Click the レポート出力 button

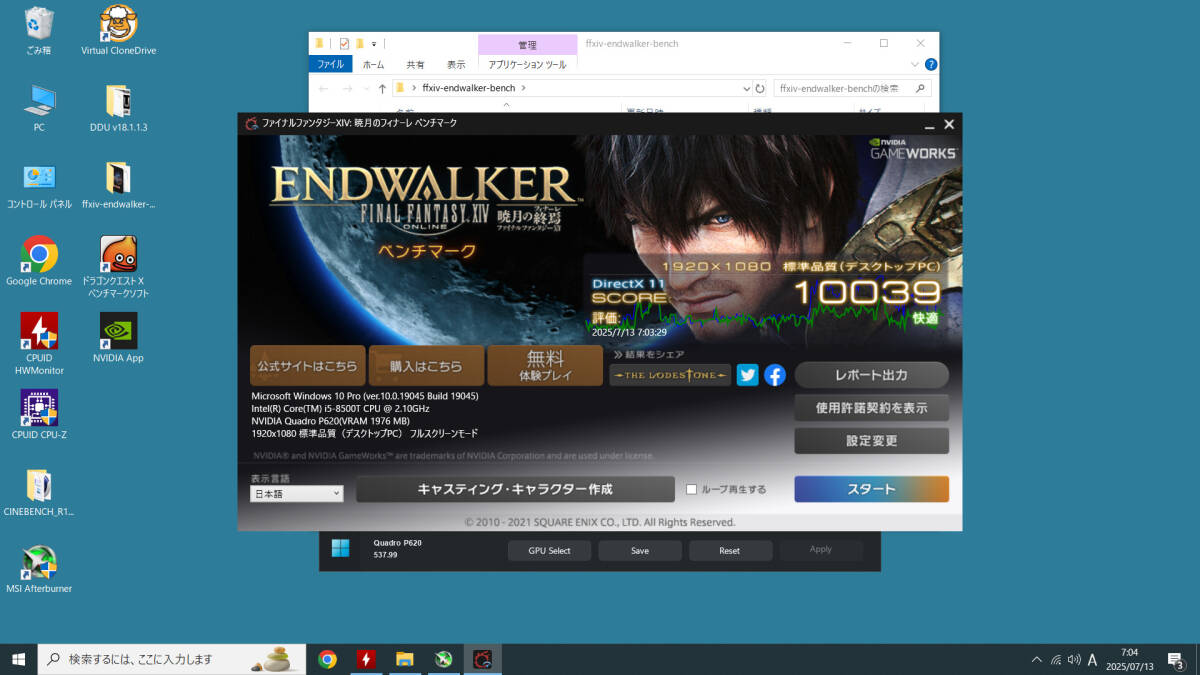point(871,375)
